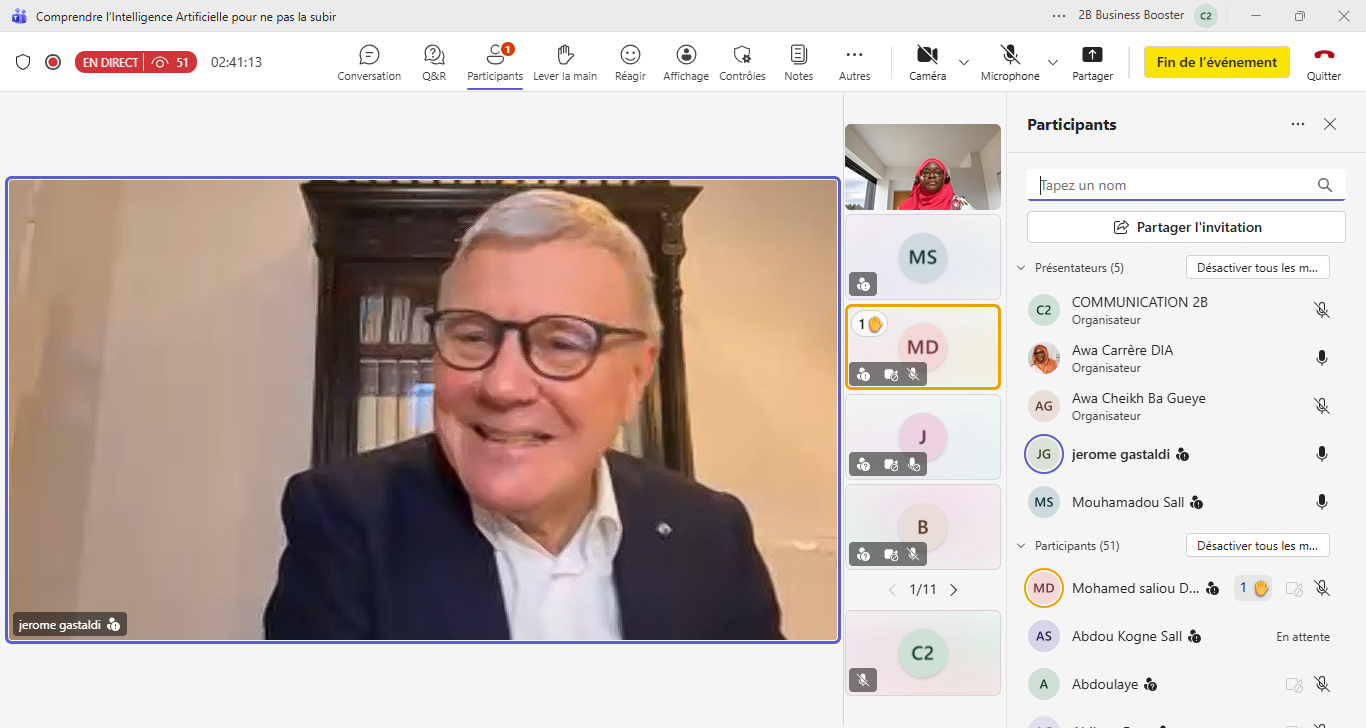Open the Participants panel more options menu

click(x=1298, y=125)
